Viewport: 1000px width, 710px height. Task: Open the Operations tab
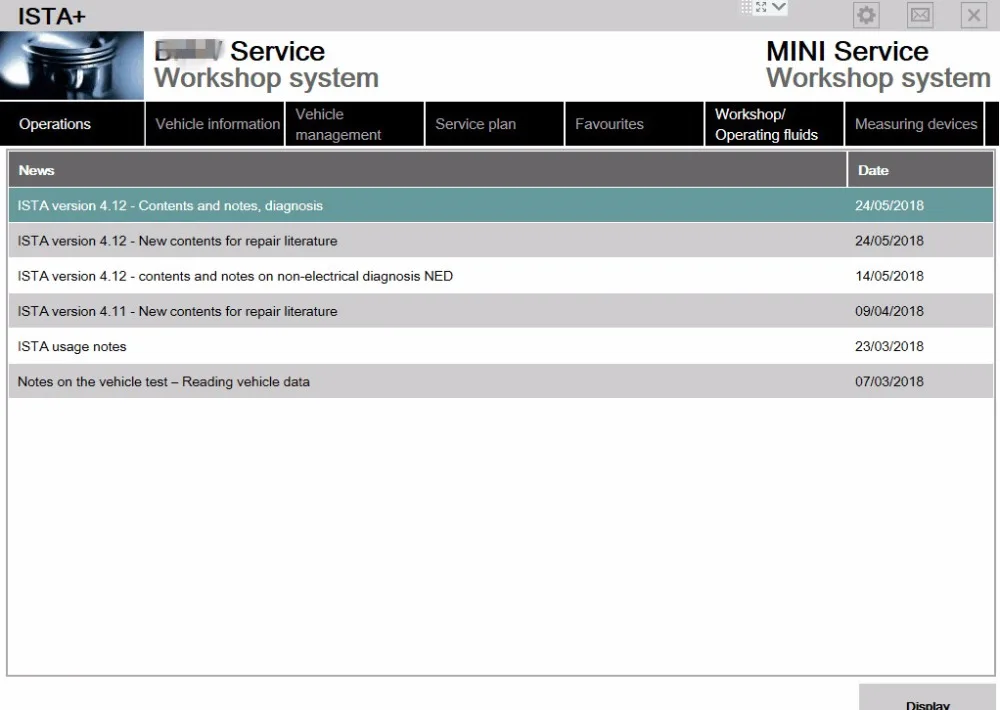72,124
